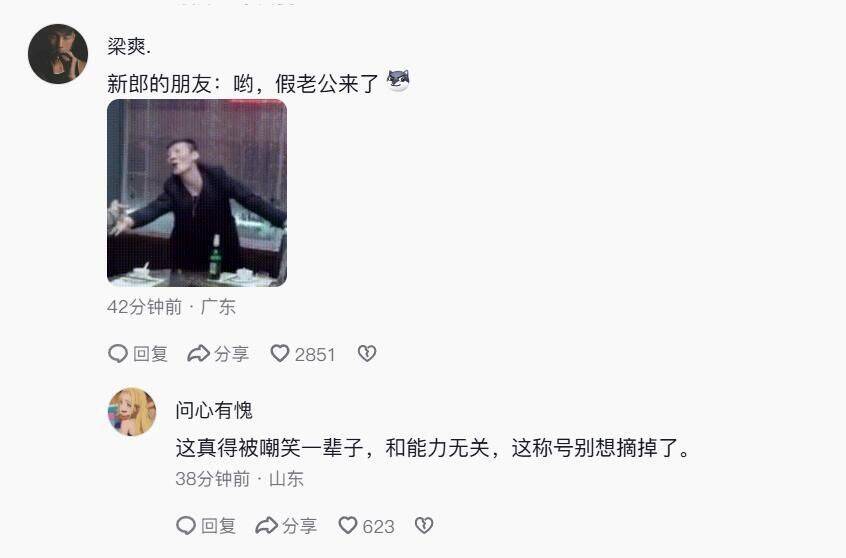
Task: Click the 回复 text under 问心有愧's reply
Action: pyautogui.click(x=219, y=526)
